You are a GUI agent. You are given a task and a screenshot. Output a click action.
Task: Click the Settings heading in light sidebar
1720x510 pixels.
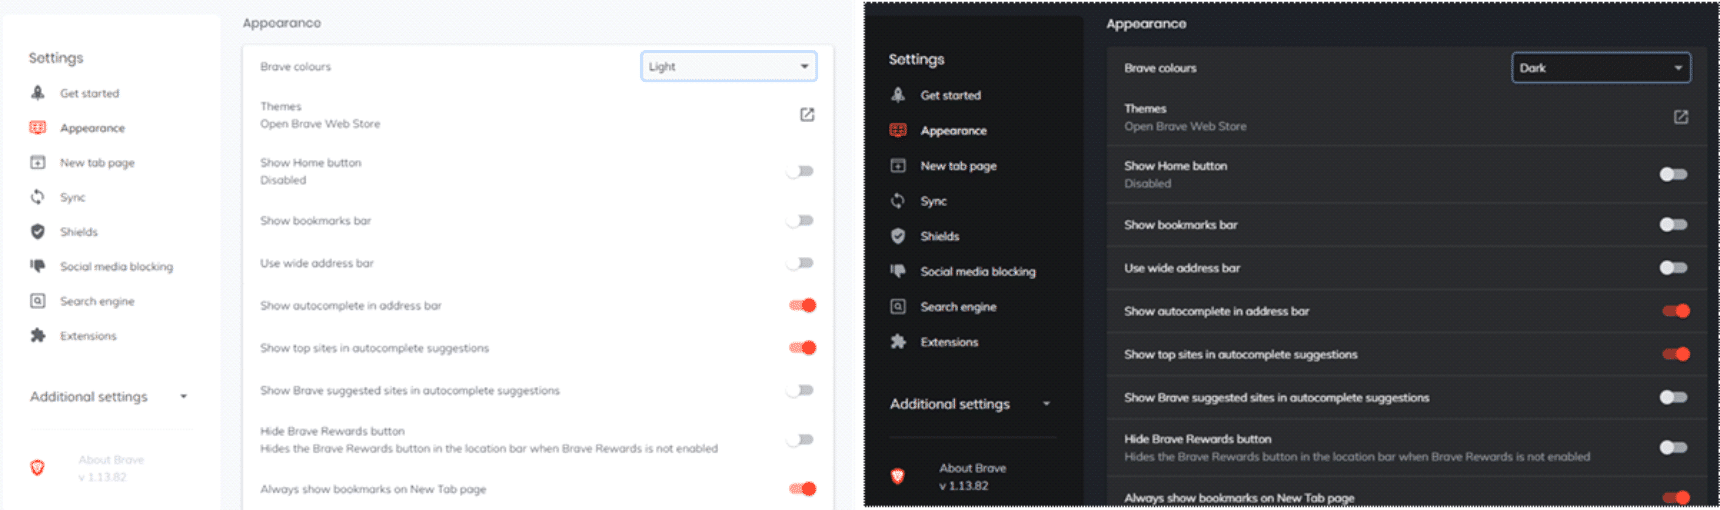pyautogui.click(x=56, y=58)
